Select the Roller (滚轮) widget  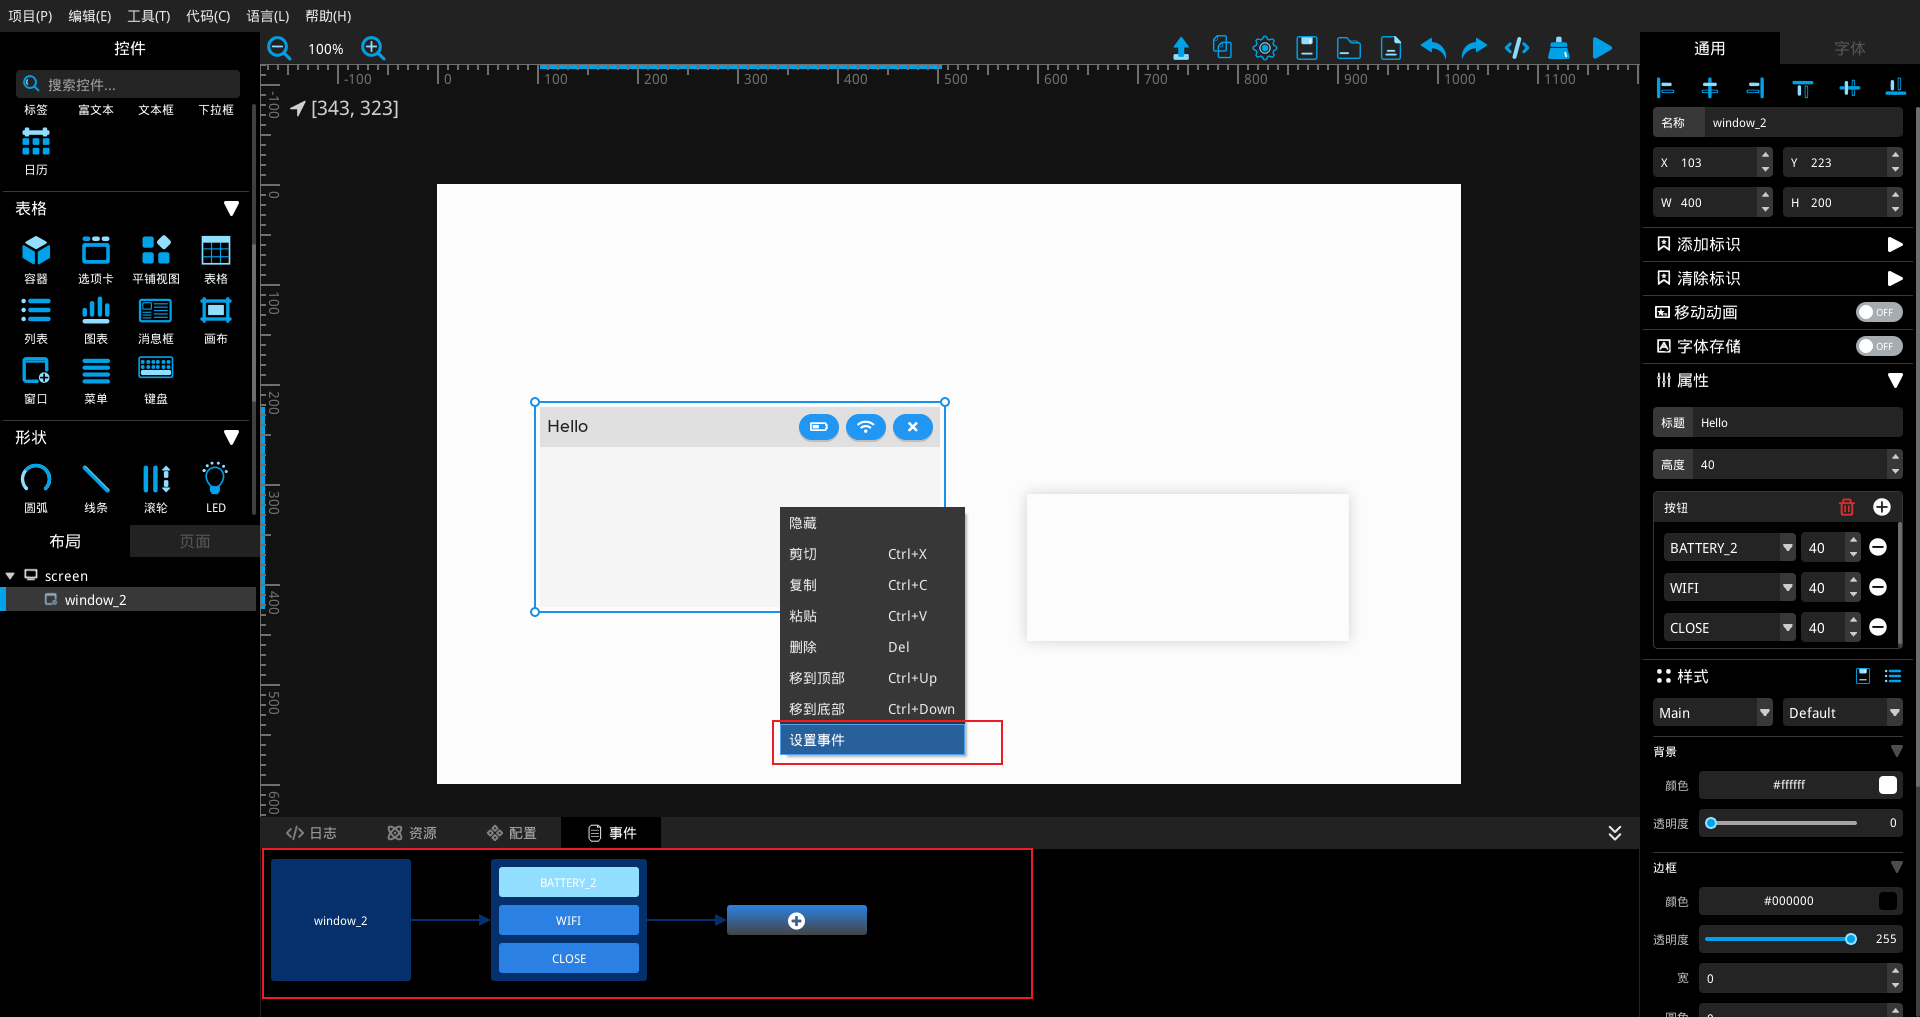pos(156,488)
